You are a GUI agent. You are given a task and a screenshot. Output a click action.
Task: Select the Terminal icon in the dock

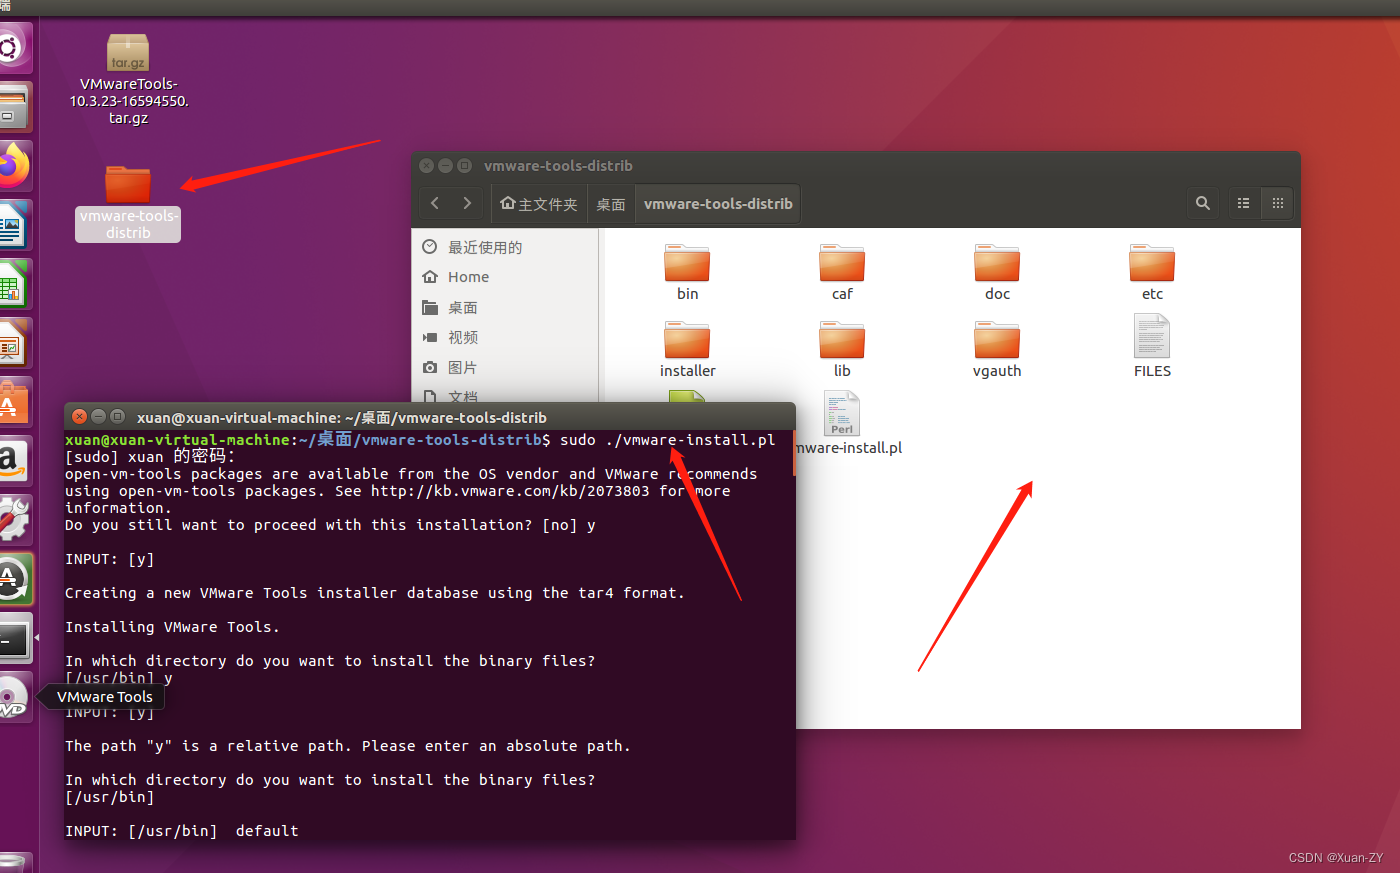point(14,638)
